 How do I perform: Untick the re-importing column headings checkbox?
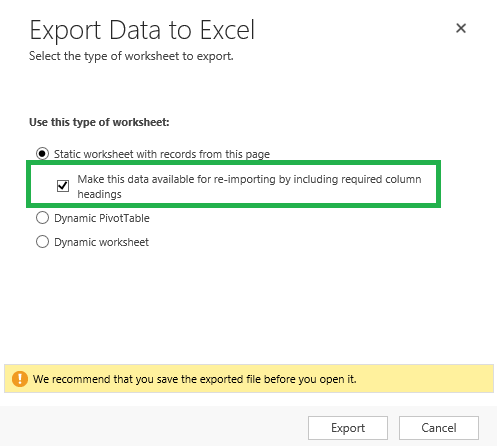pos(63,186)
